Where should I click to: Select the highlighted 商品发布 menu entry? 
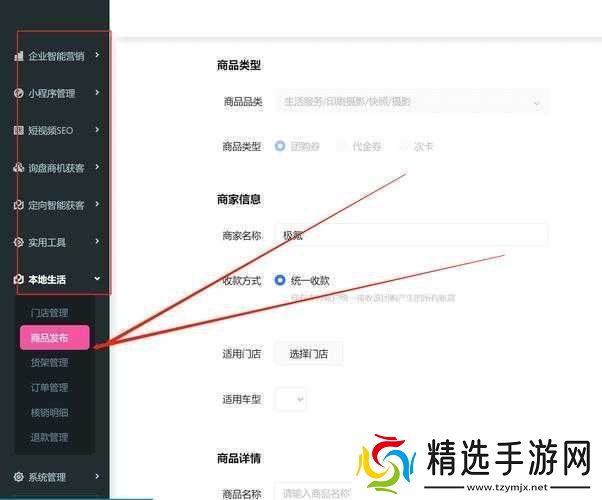pos(54,337)
